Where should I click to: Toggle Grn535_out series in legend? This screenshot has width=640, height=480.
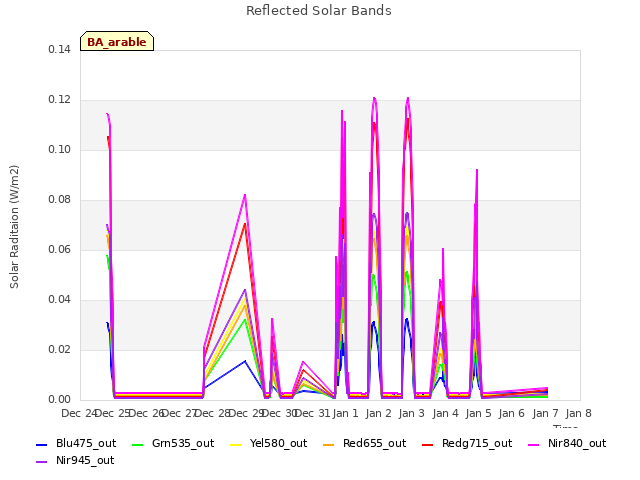pyautogui.click(x=173, y=443)
